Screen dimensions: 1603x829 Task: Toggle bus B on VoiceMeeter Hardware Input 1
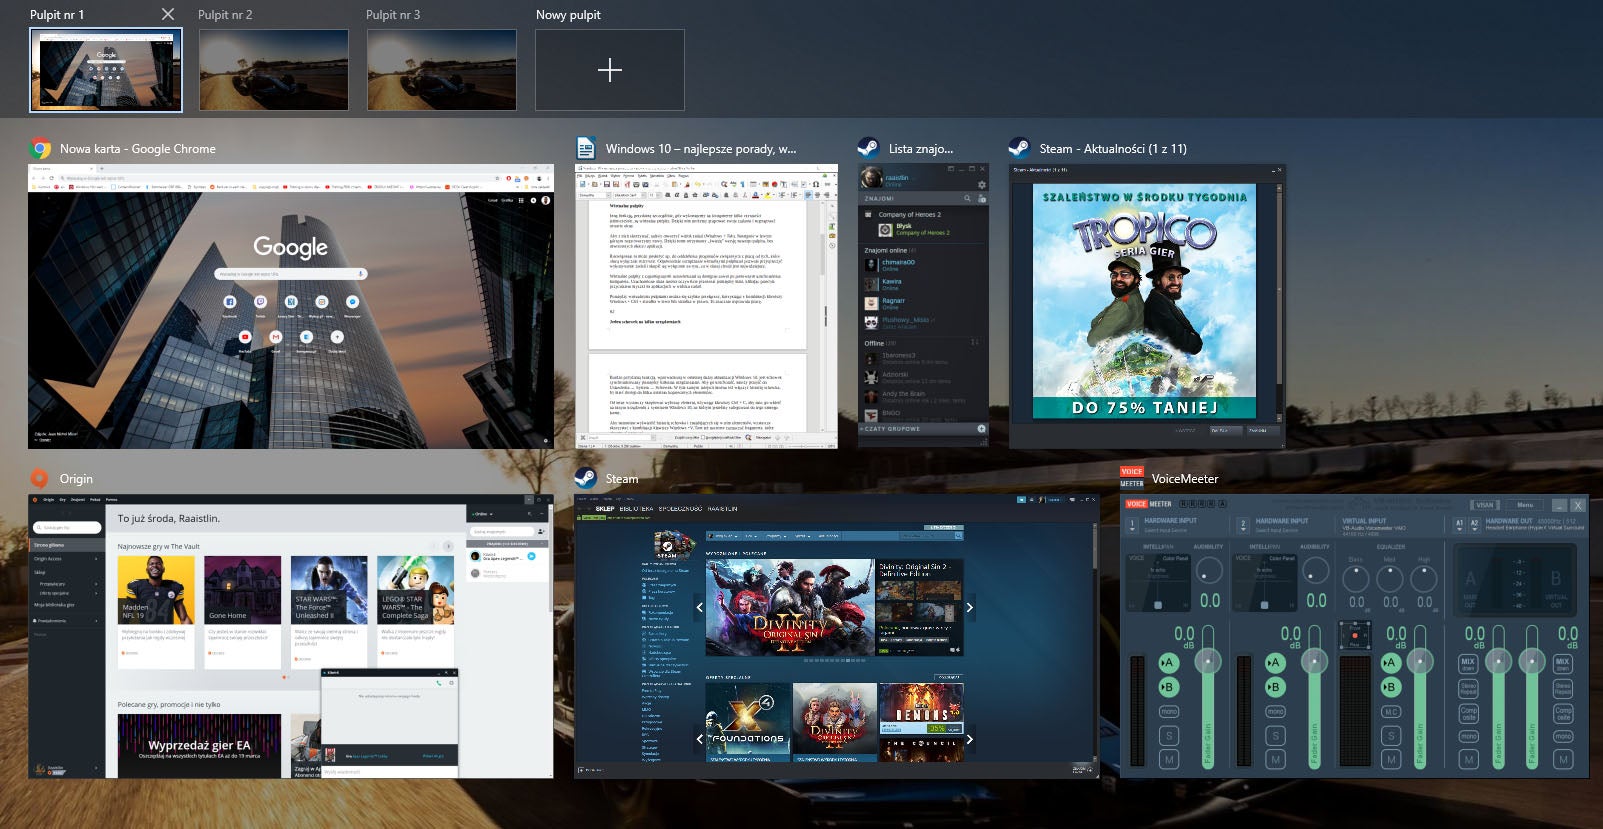tap(1167, 687)
